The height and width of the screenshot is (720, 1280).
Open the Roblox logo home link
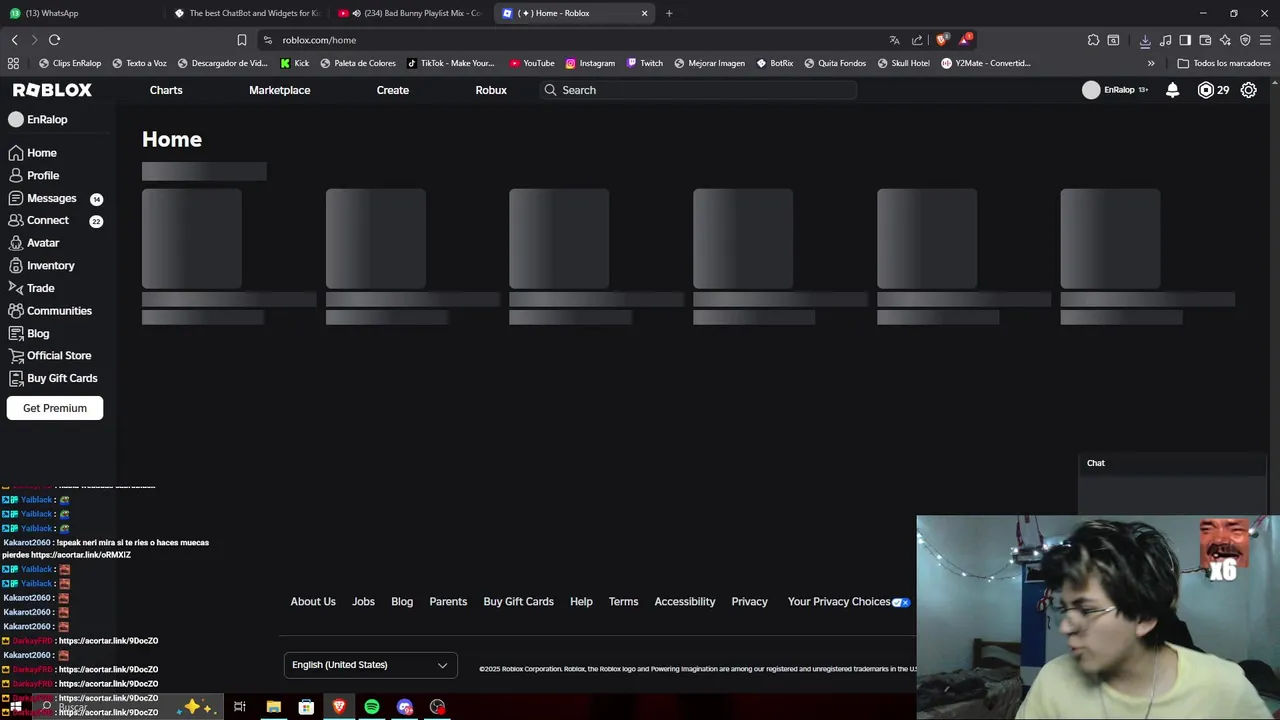point(52,90)
